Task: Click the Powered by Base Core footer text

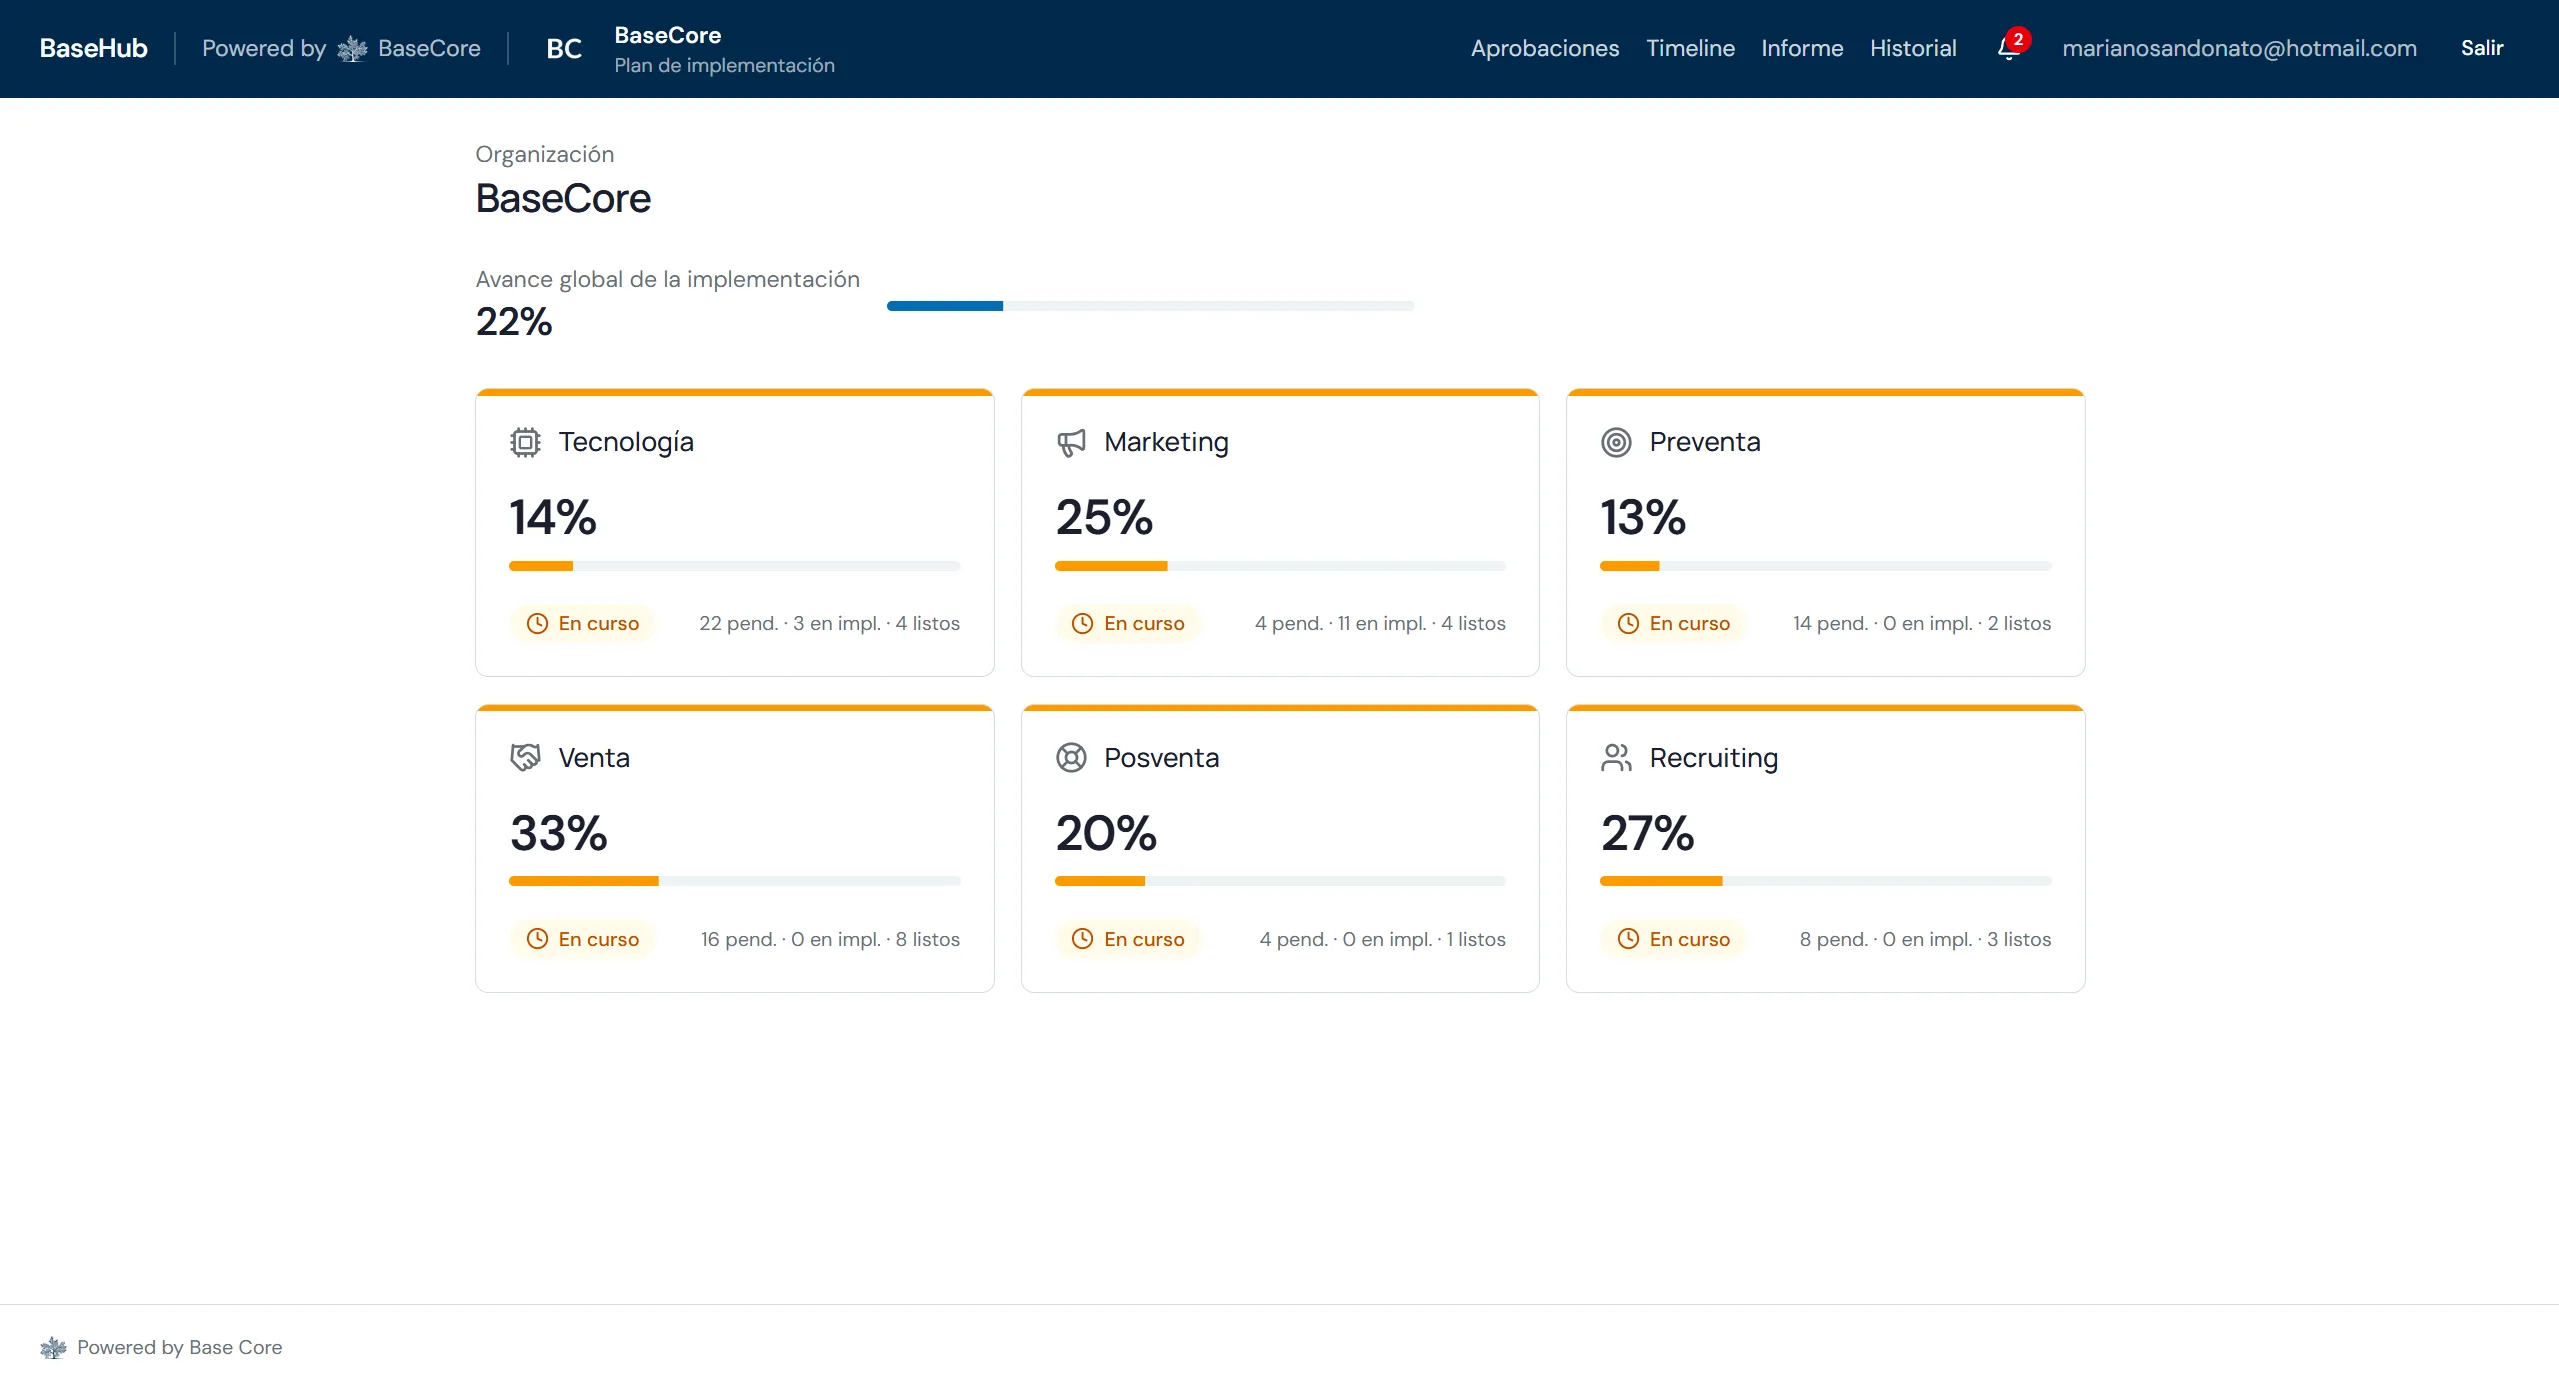Action: click(180, 1347)
